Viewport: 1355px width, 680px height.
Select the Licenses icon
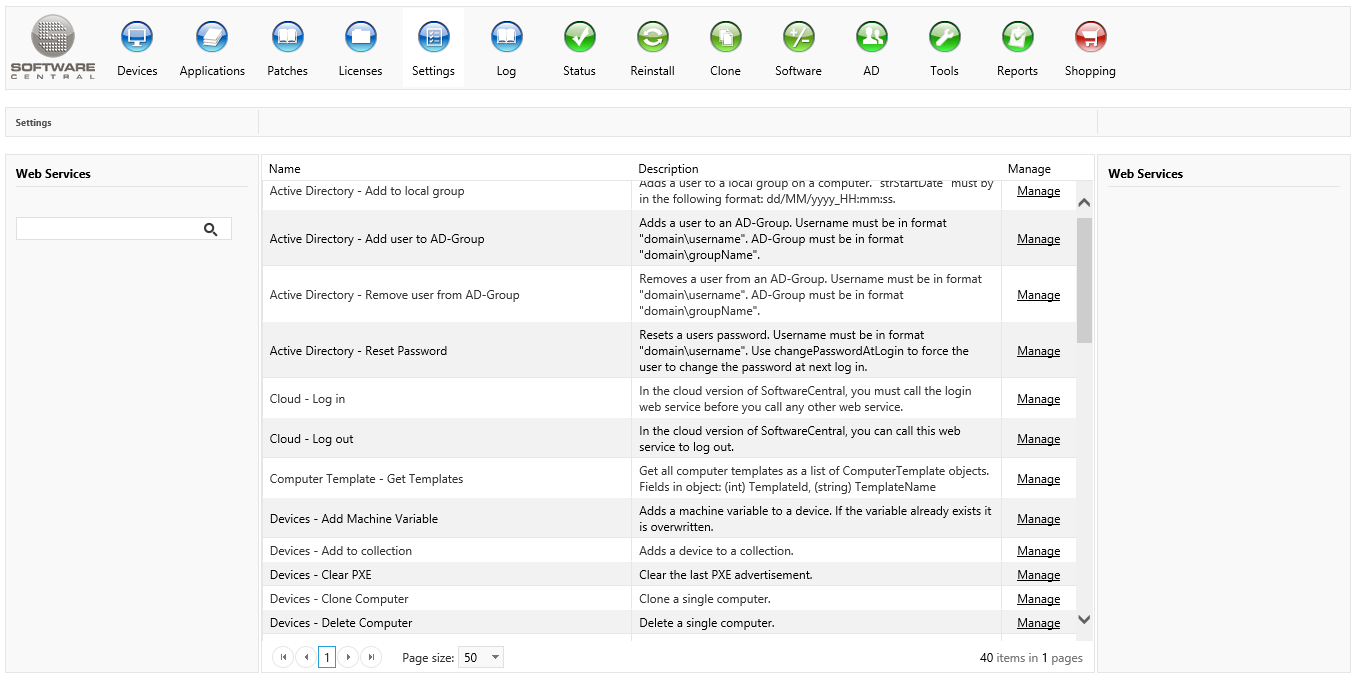(x=360, y=38)
